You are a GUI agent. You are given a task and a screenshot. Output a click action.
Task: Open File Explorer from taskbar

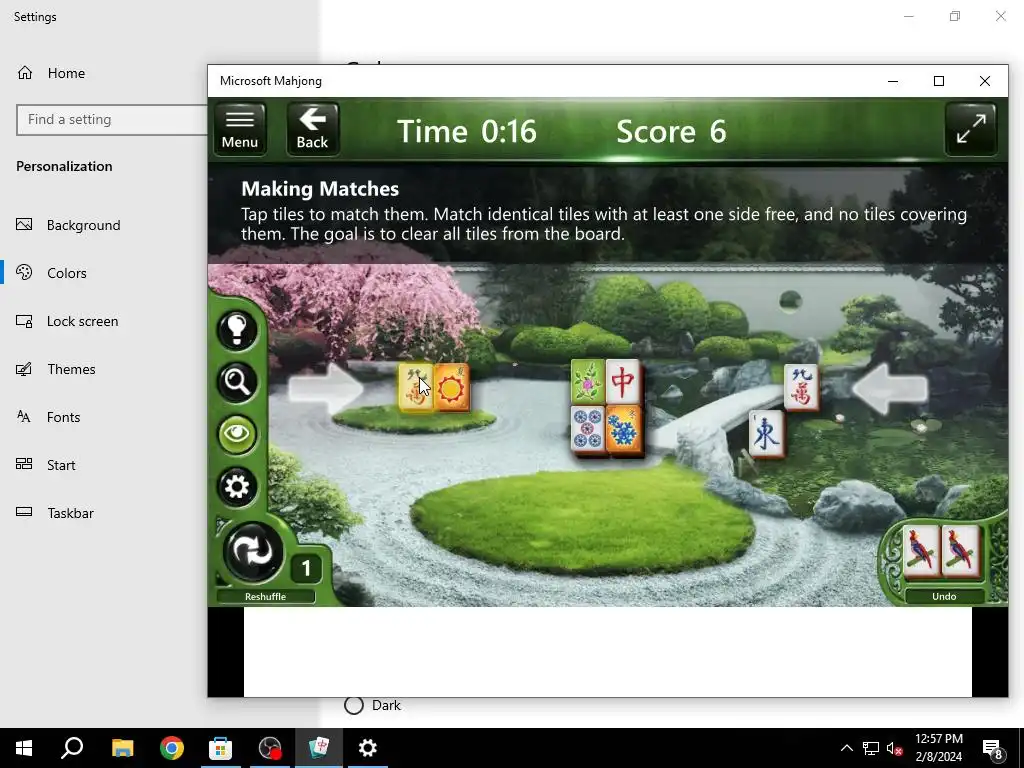pyautogui.click(x=122, y=748)
